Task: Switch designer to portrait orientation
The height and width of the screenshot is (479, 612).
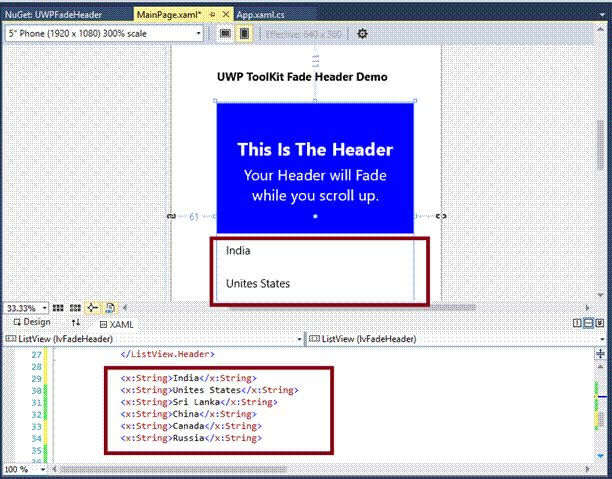Action: 244,34
